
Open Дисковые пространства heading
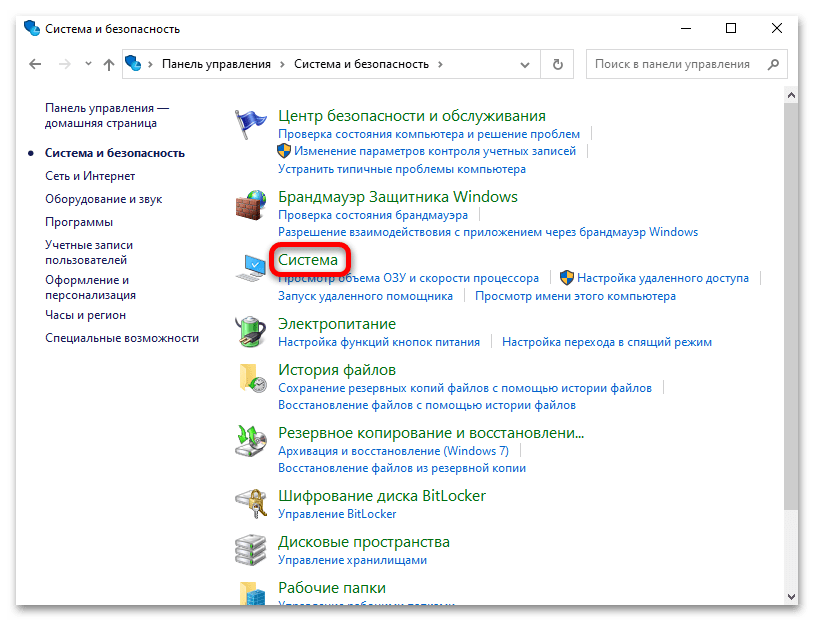pos(363,542)
